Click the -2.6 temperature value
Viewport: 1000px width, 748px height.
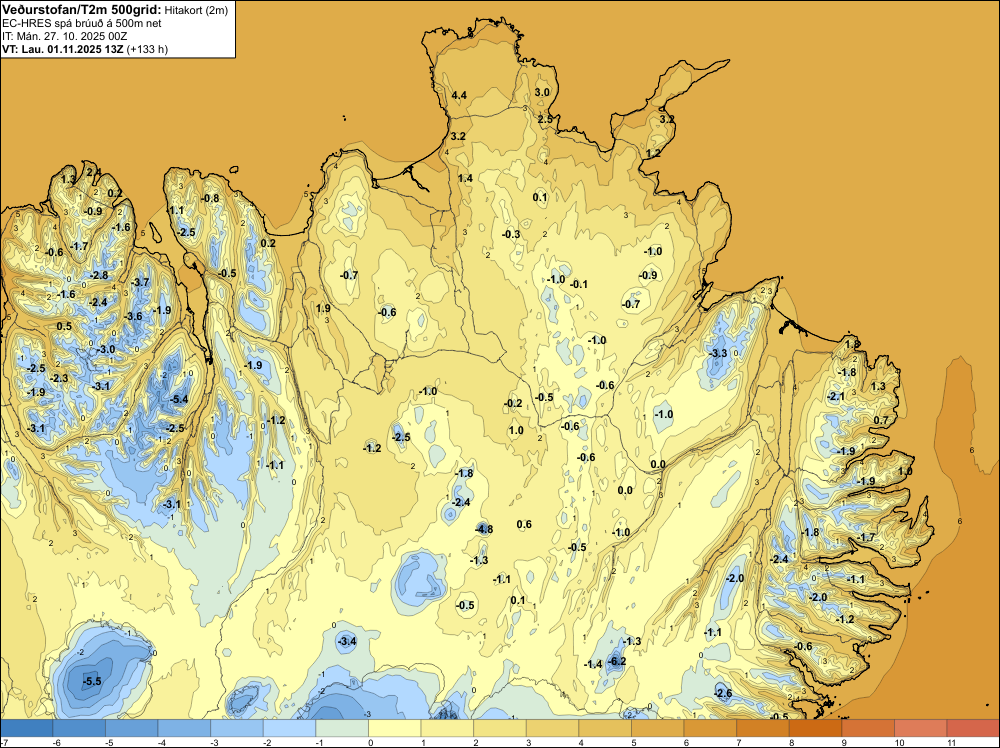[723, 694]
